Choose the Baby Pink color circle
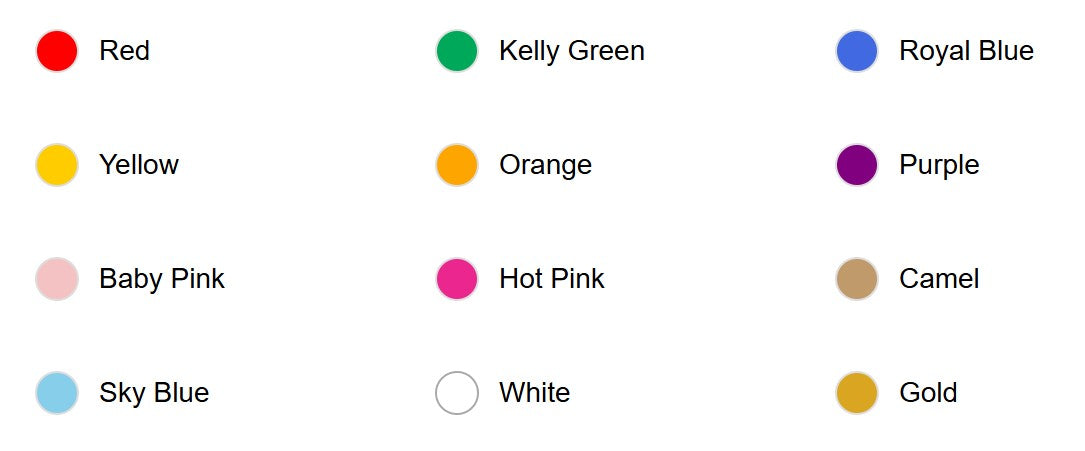 [x=57, y=279]
